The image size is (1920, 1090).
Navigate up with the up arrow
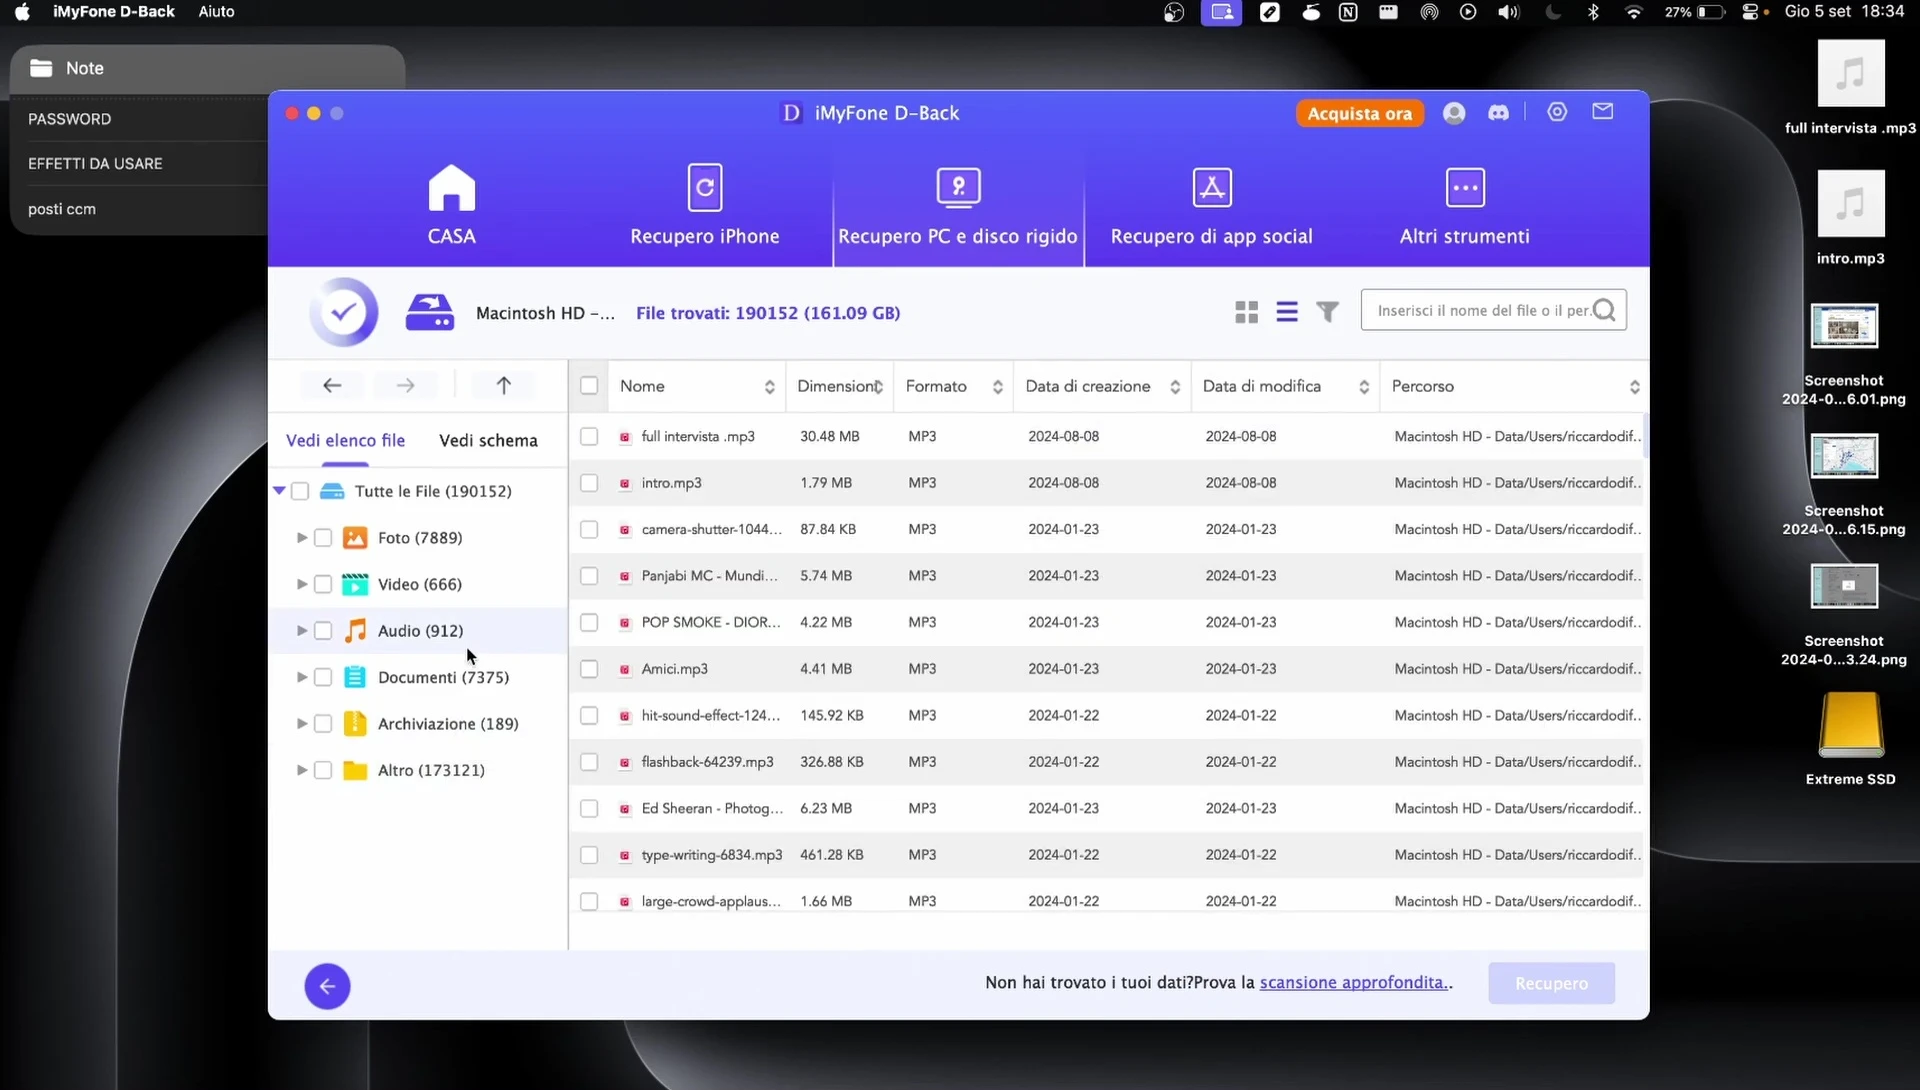click(x=504, y=385)
